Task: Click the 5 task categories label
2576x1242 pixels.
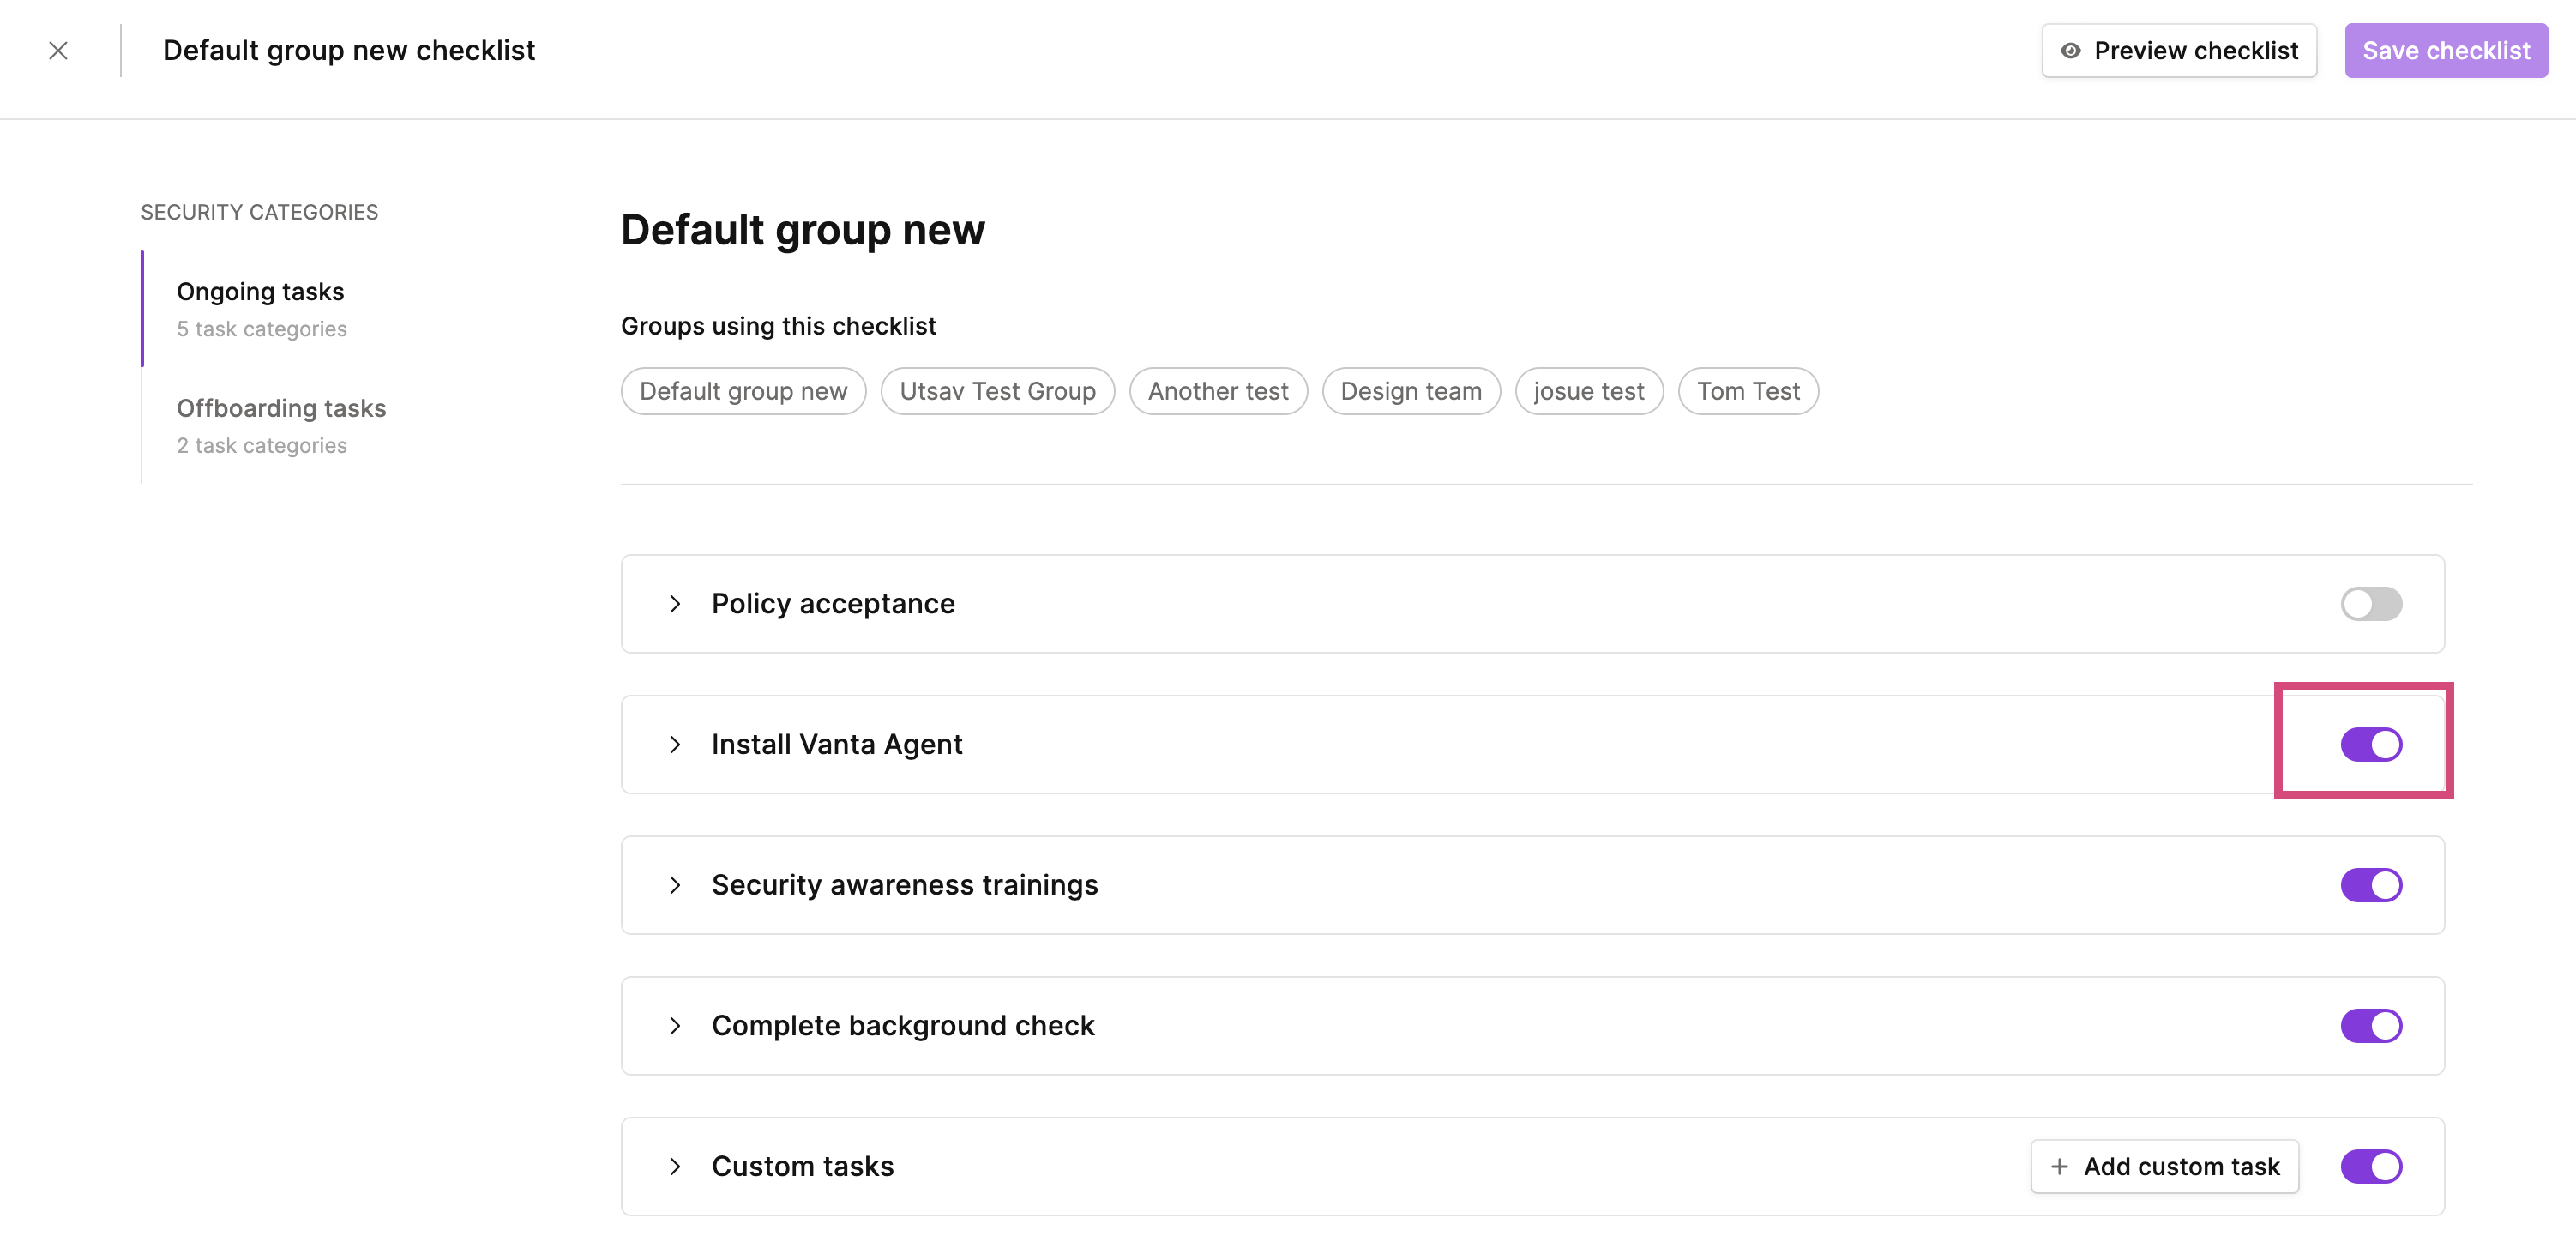Action: coord(262,329)
